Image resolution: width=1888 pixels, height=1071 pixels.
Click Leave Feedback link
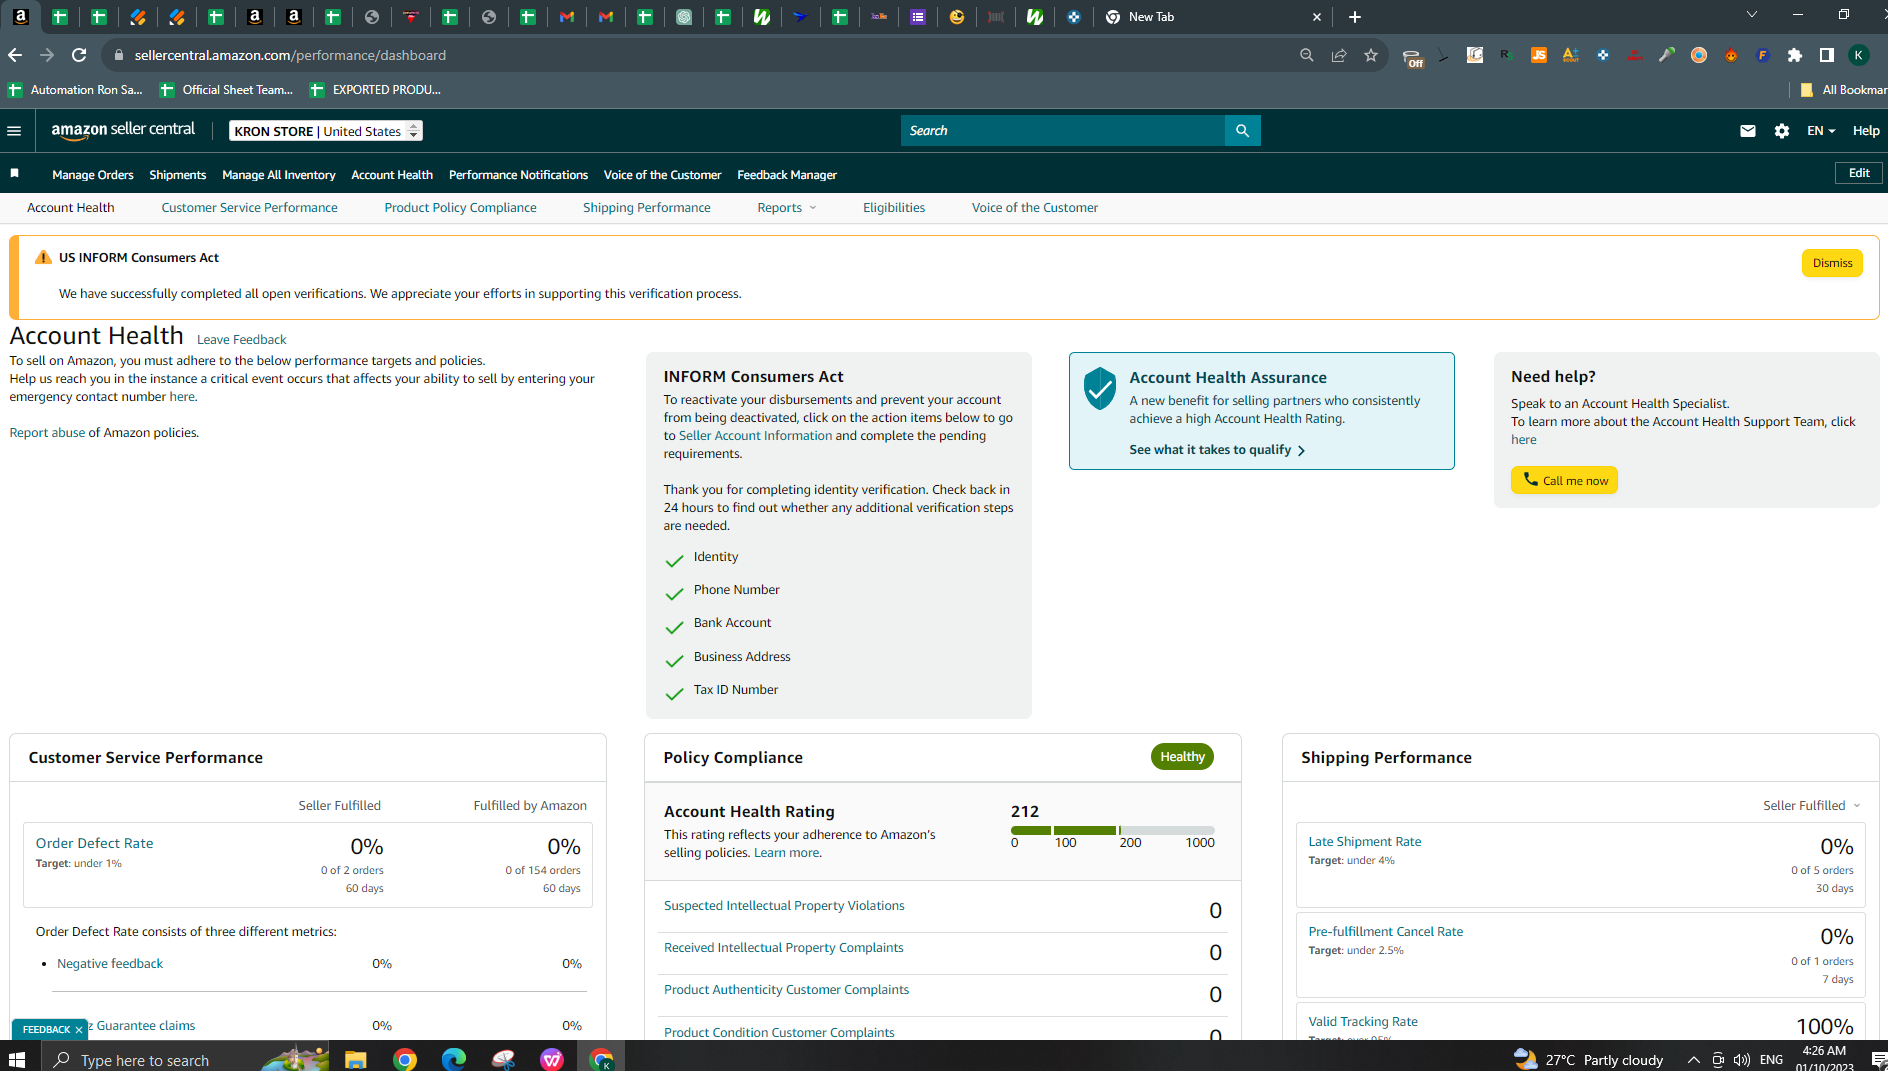pyautogui.click(x=242, y=340)
